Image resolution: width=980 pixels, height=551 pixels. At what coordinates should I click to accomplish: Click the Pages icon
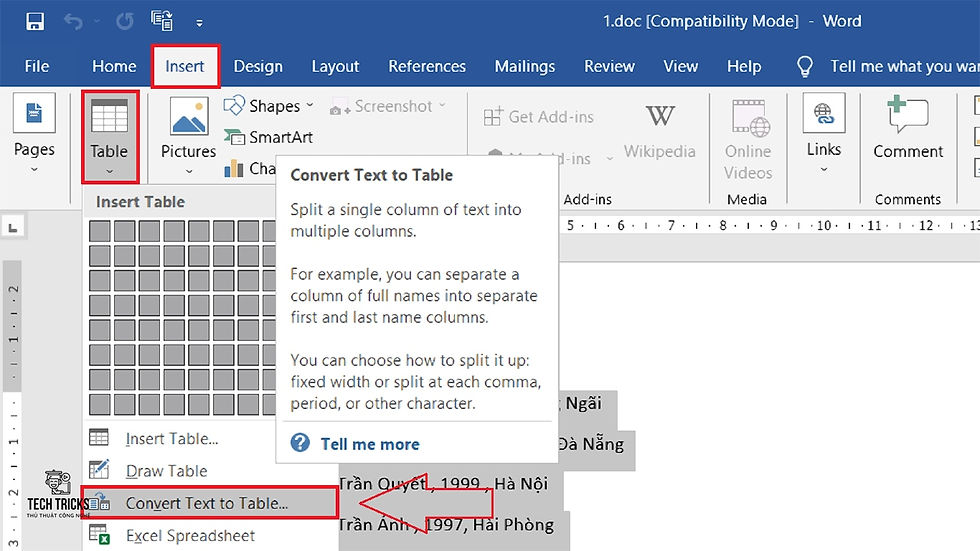point(34,113)
